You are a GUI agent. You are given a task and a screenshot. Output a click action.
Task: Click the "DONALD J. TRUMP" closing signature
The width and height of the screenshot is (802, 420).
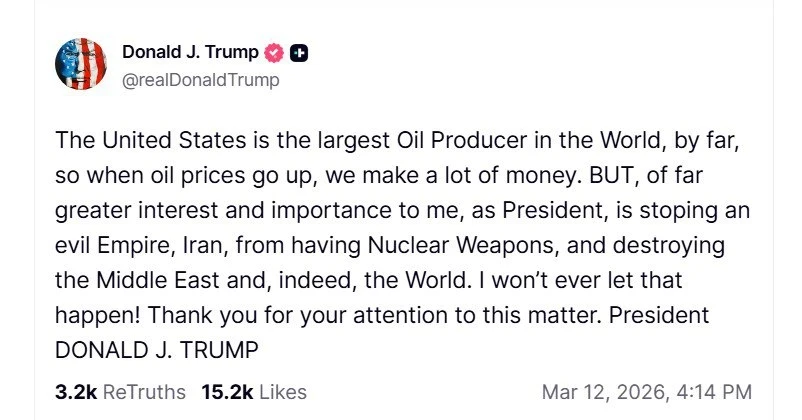tap(146, 350)
